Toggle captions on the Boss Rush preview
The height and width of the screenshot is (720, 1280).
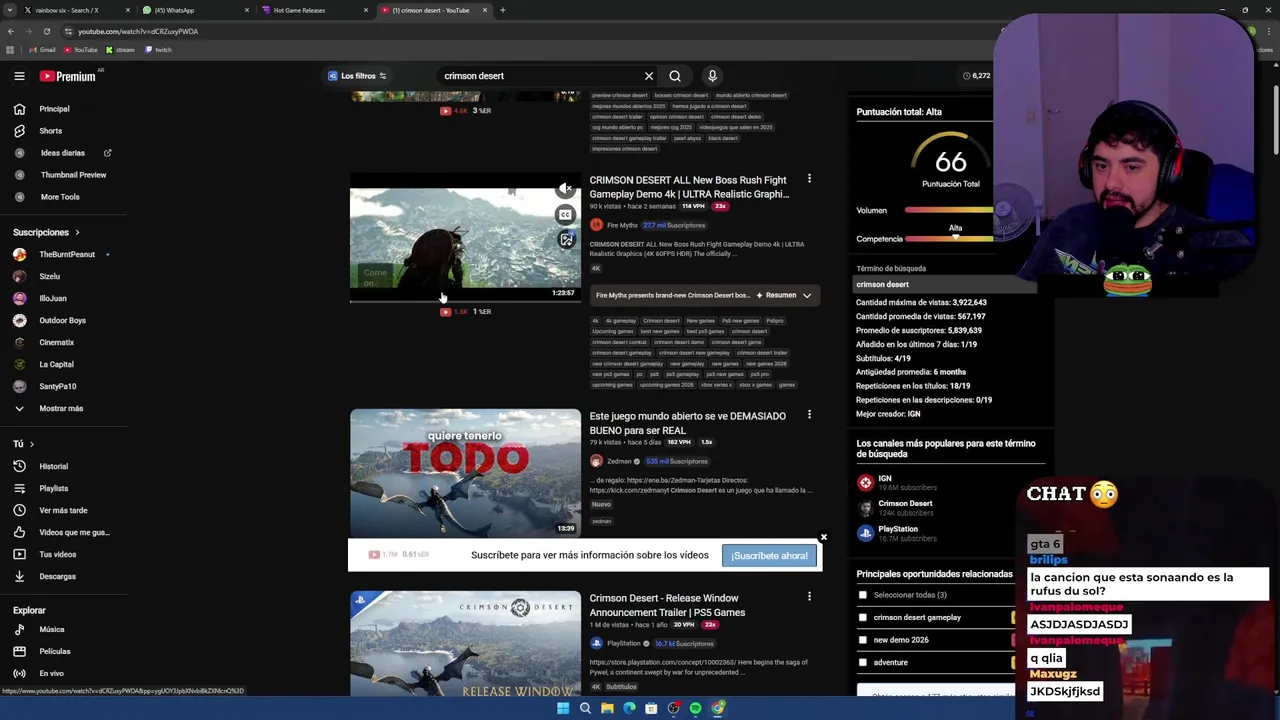point(566,215)
